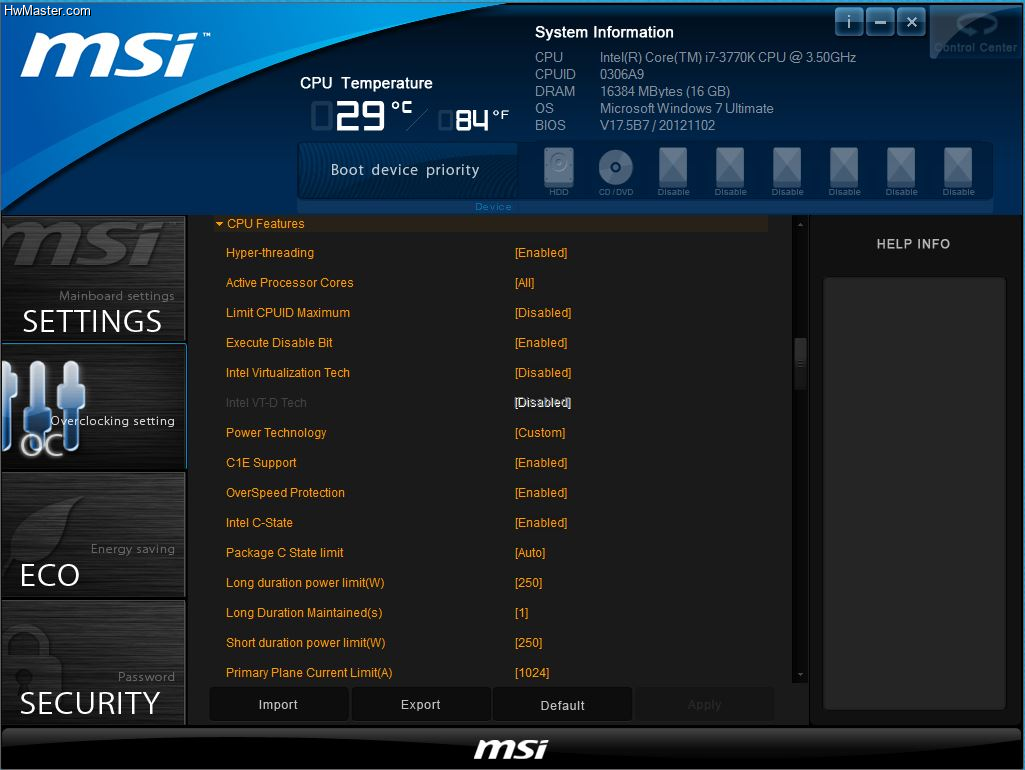The width and height of the screenshot is (1025, 770).
Task: Edit Short duration power limit [250] value
Action: point(528,643)
